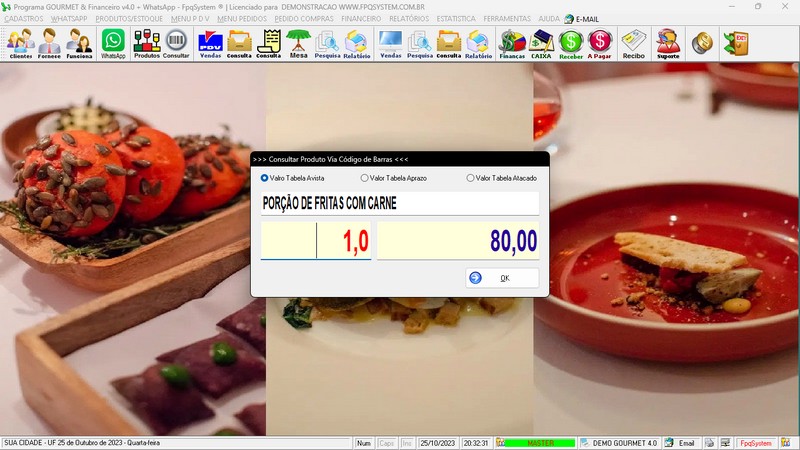800x450 pixels.
Task: Open the Produtos icon
Action: [x=147, y=43]
